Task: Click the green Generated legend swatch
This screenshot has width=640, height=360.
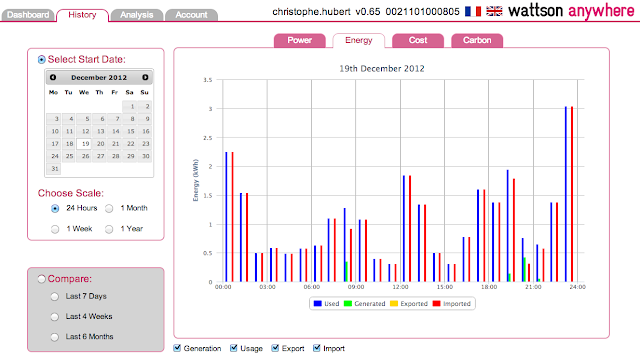Action: tap(348, 304)
